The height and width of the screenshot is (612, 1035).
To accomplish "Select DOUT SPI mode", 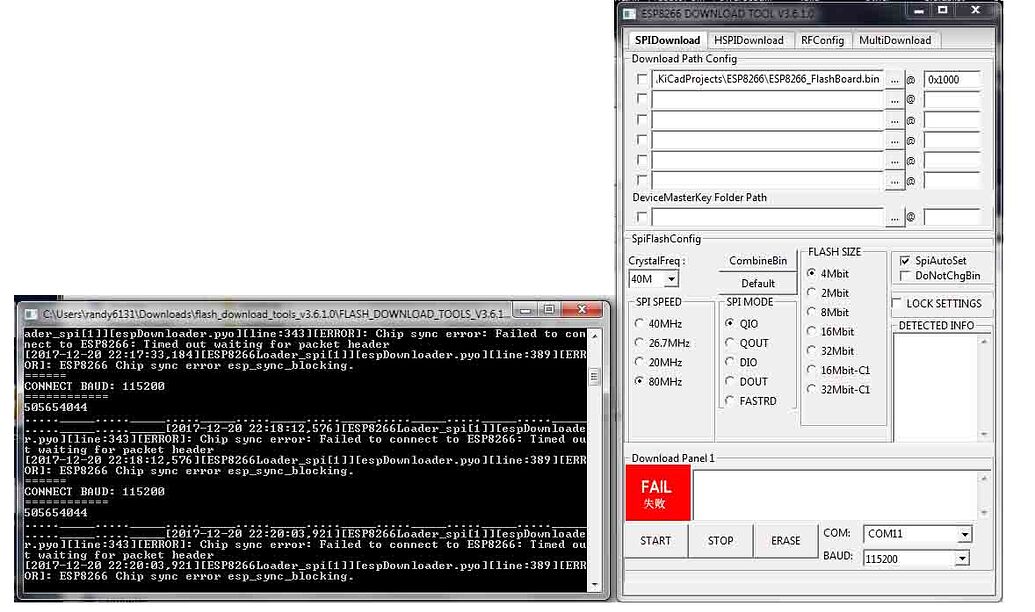I will tap(731, 380).
